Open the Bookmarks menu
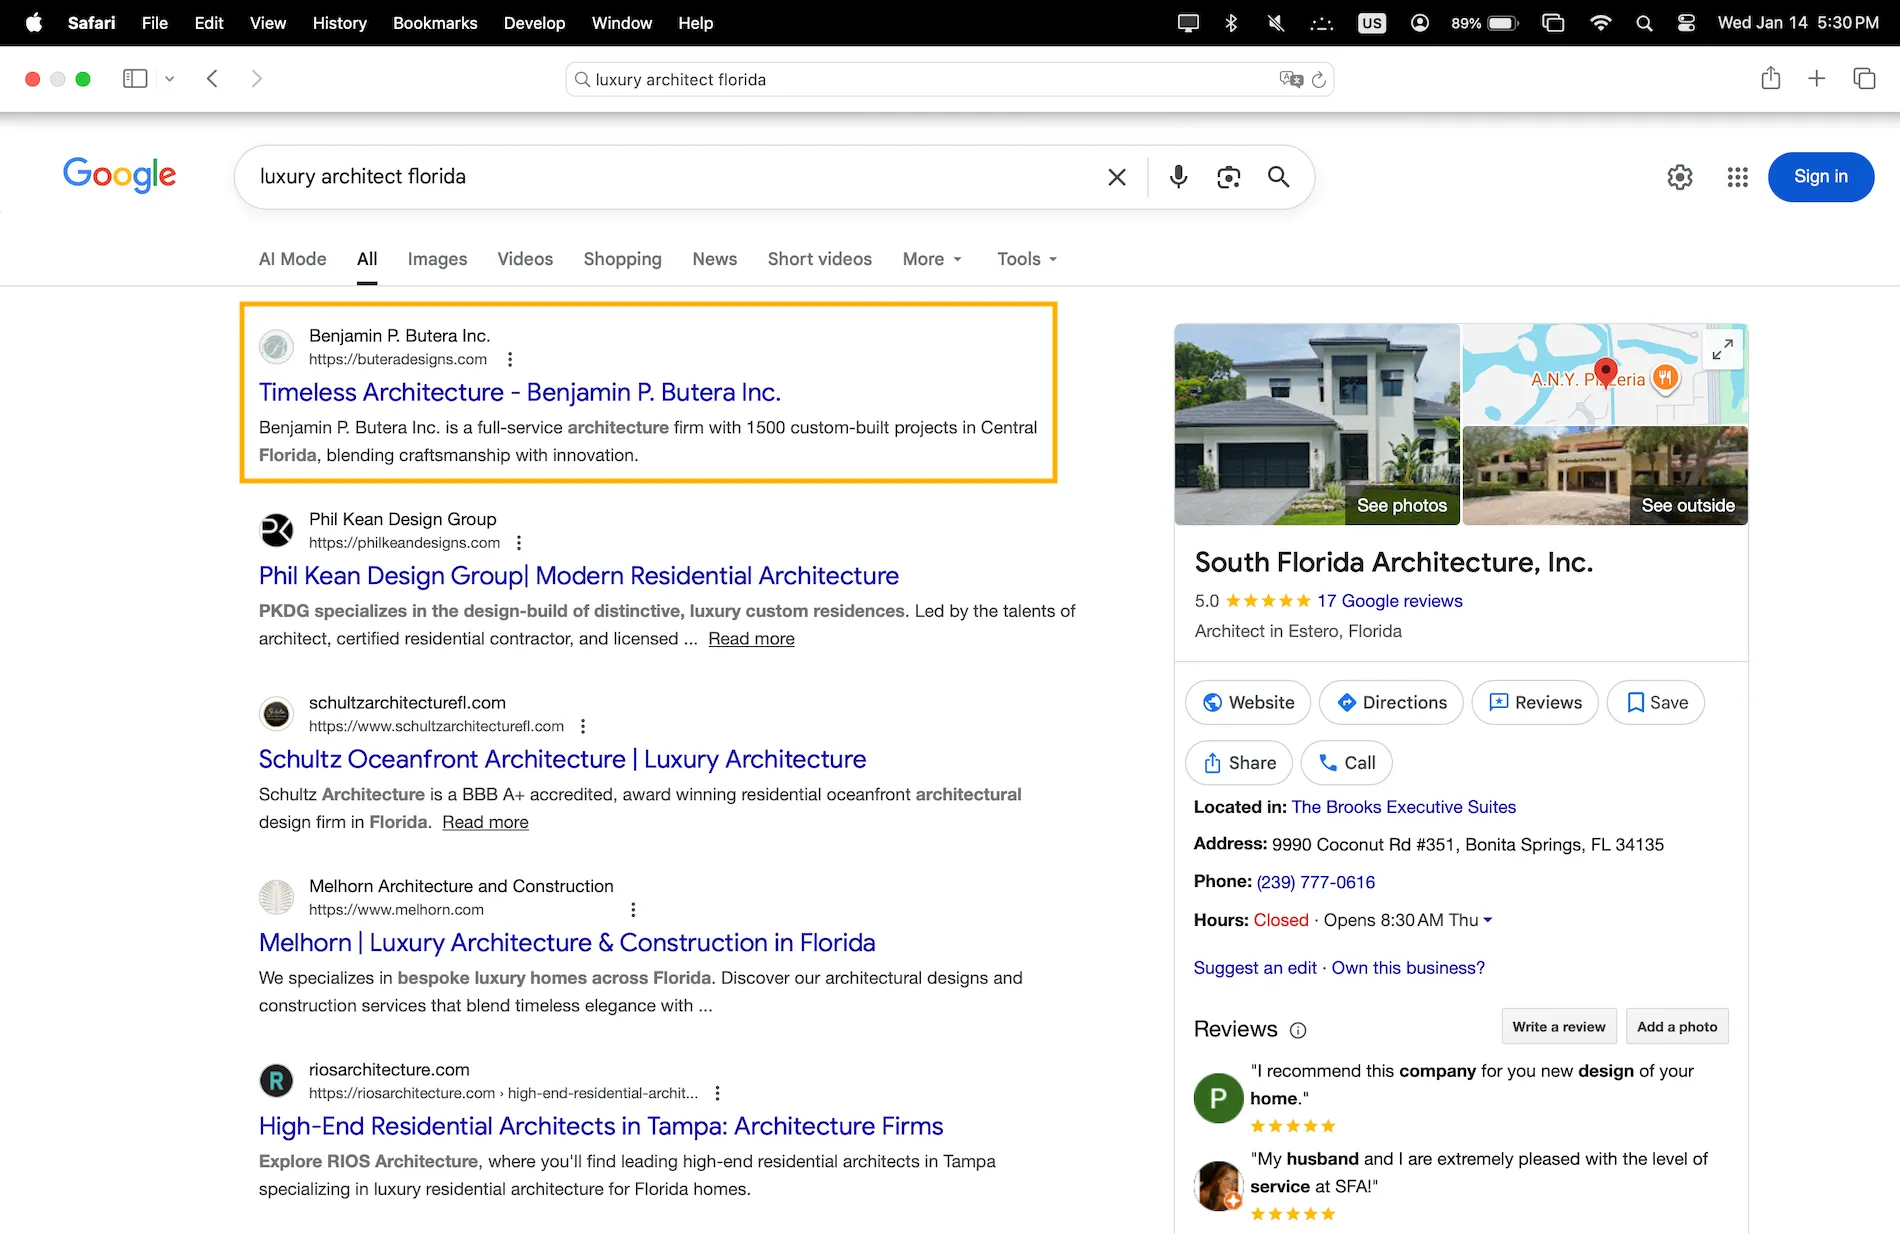Screen dimensions: 1900x1234 point(435,22)
